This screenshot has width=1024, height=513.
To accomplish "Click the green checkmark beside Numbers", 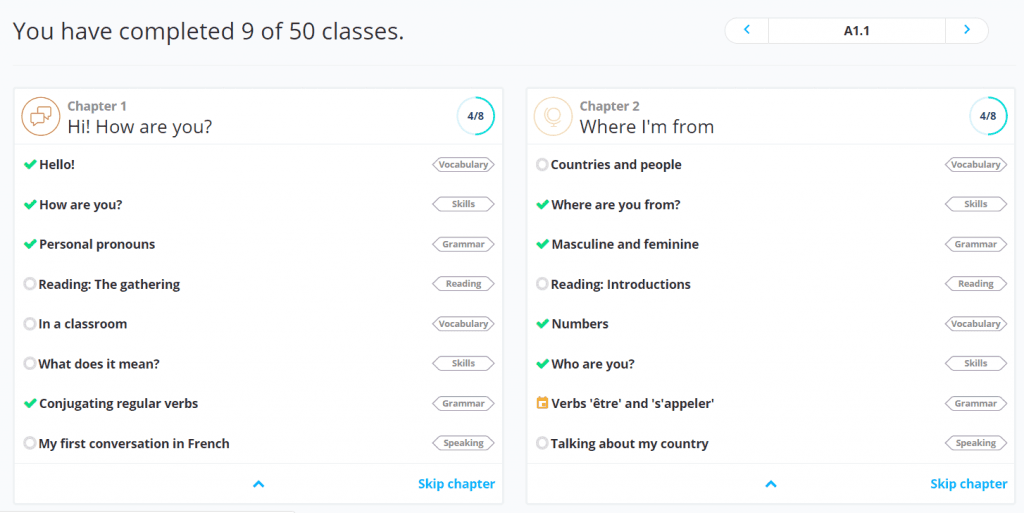I will 542,324.
